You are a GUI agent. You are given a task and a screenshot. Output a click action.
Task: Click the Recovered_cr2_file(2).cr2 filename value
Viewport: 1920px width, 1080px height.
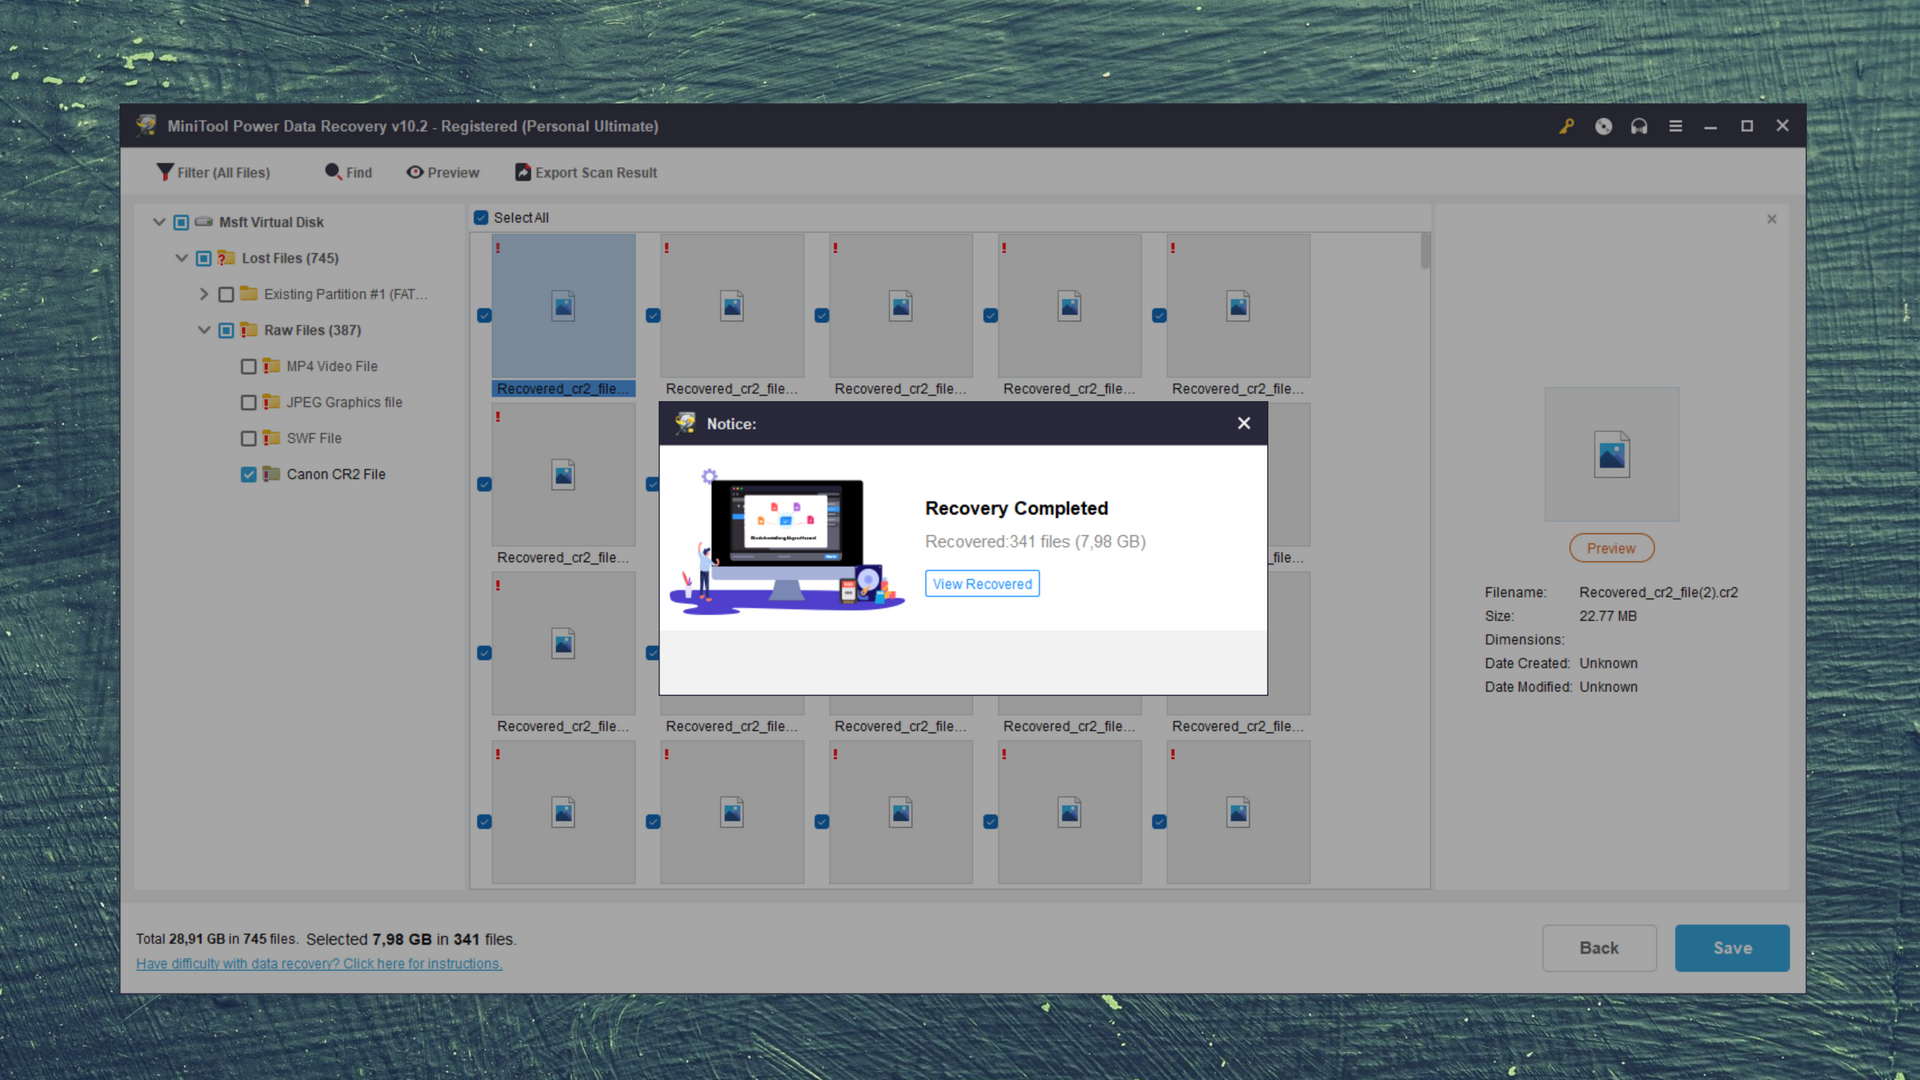(1659, 593)
